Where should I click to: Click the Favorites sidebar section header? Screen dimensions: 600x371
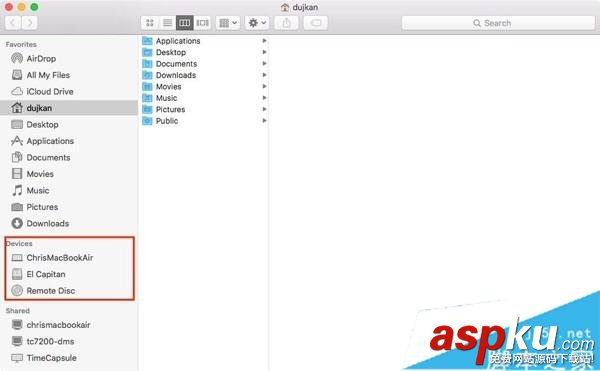click(x=21, y=44)
